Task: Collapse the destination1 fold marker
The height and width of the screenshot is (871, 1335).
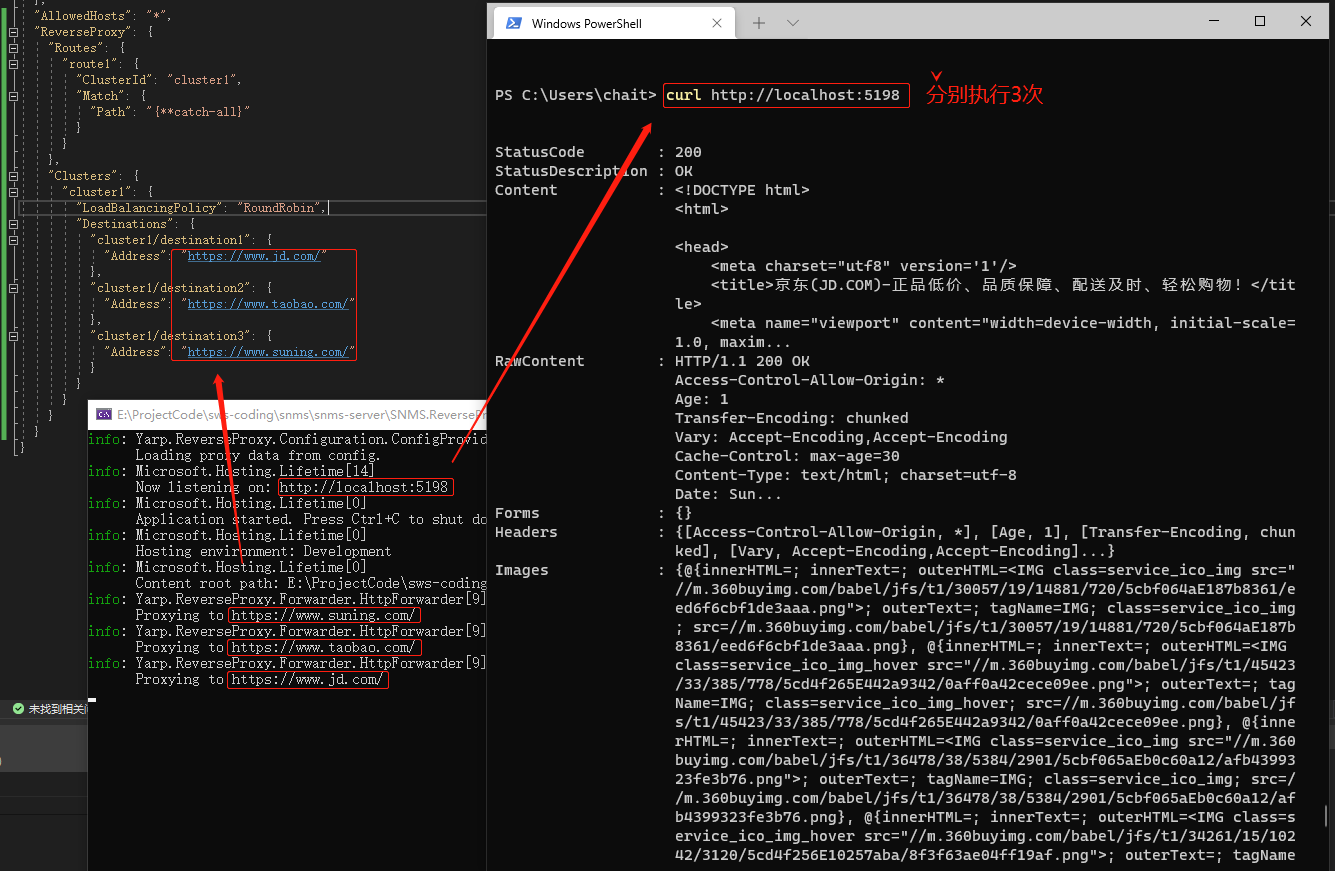Action: (12, 240)
